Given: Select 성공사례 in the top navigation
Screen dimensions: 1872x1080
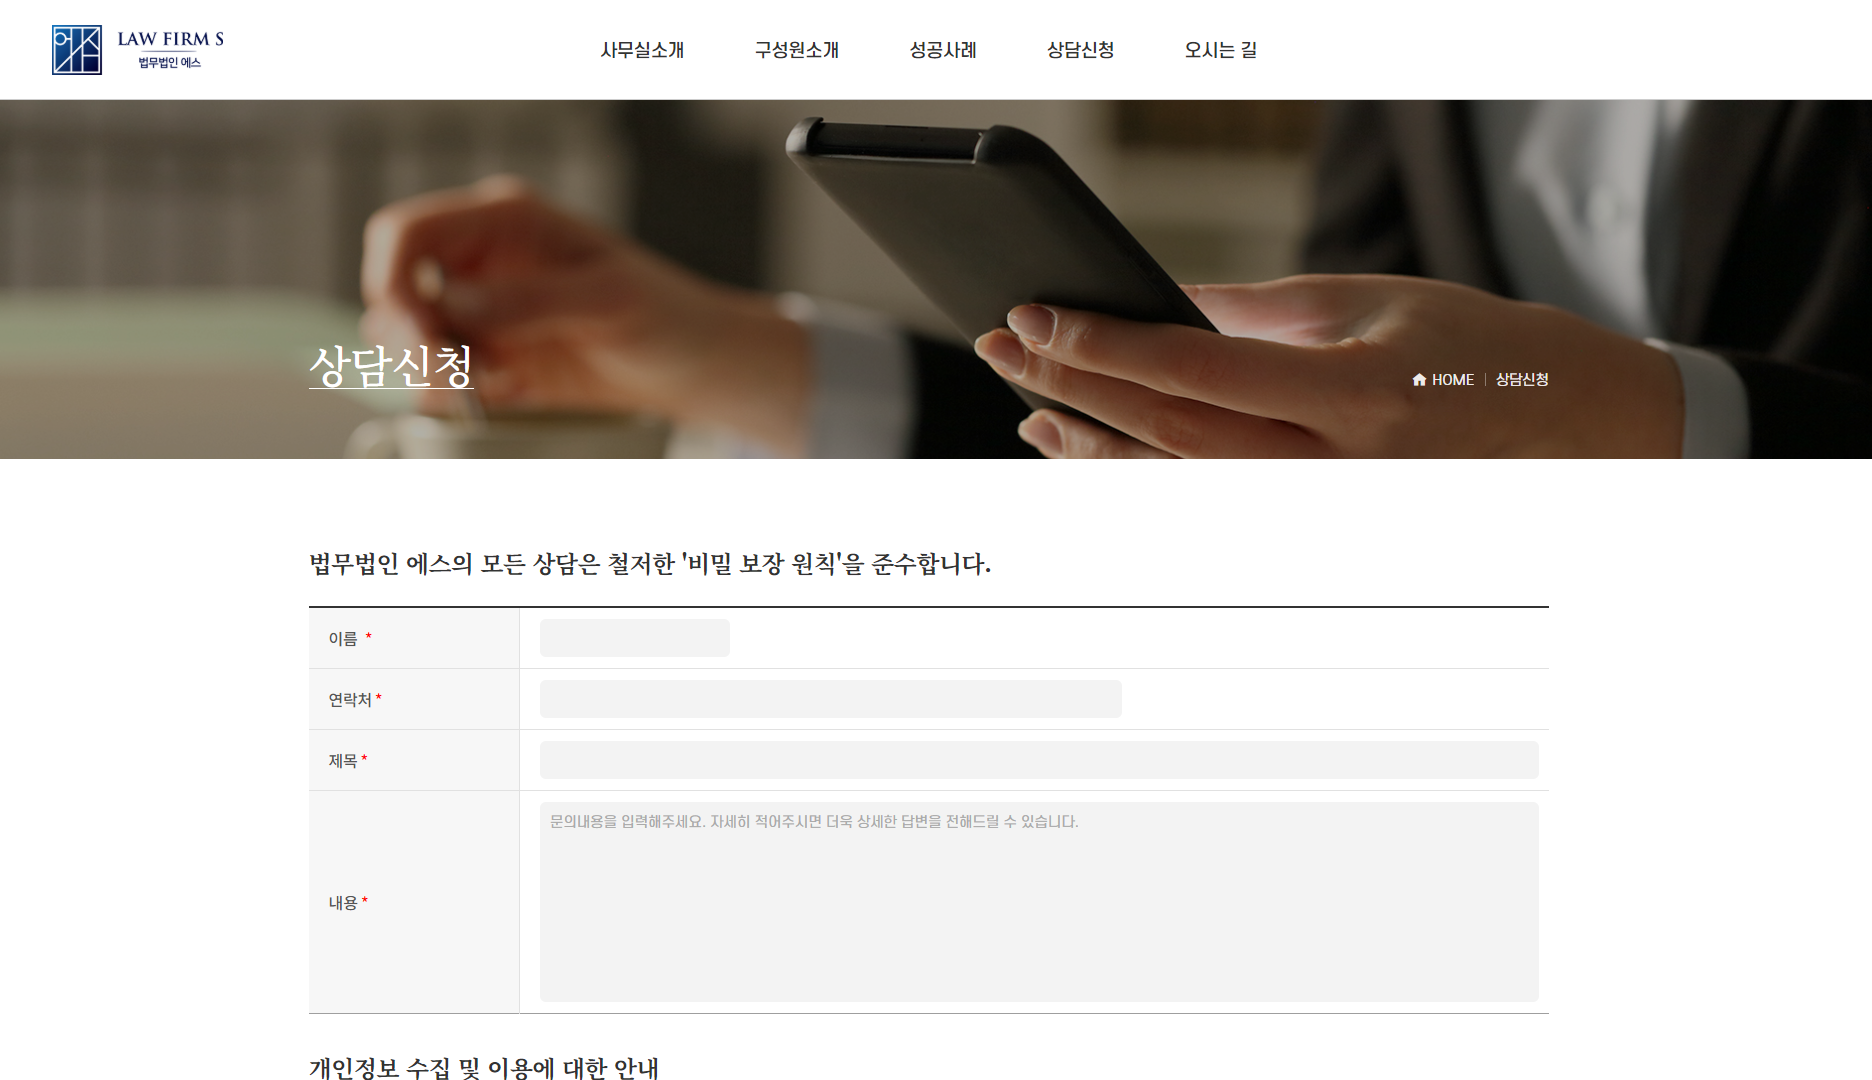Looking at the screenshot, I should [x=942, y=50].
